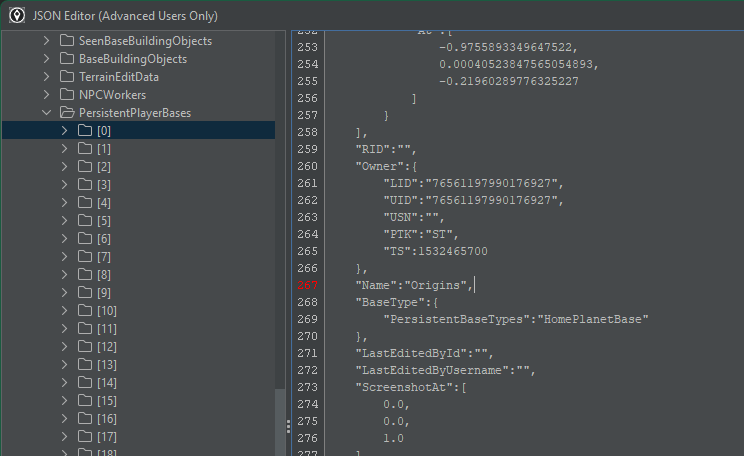The width and height of the screenshot is (744, 456).
Task: Click the NPCWorkers folder icon
Action: 67,95
